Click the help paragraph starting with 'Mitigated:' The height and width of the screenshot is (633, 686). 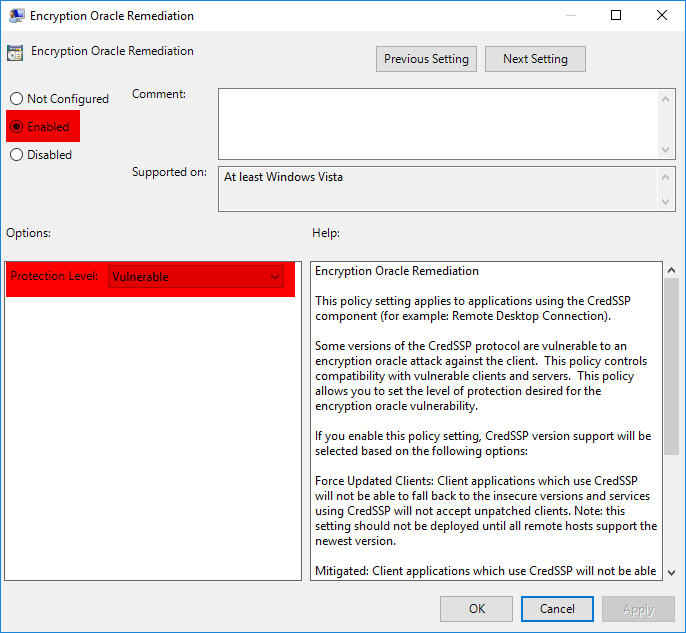486,571
